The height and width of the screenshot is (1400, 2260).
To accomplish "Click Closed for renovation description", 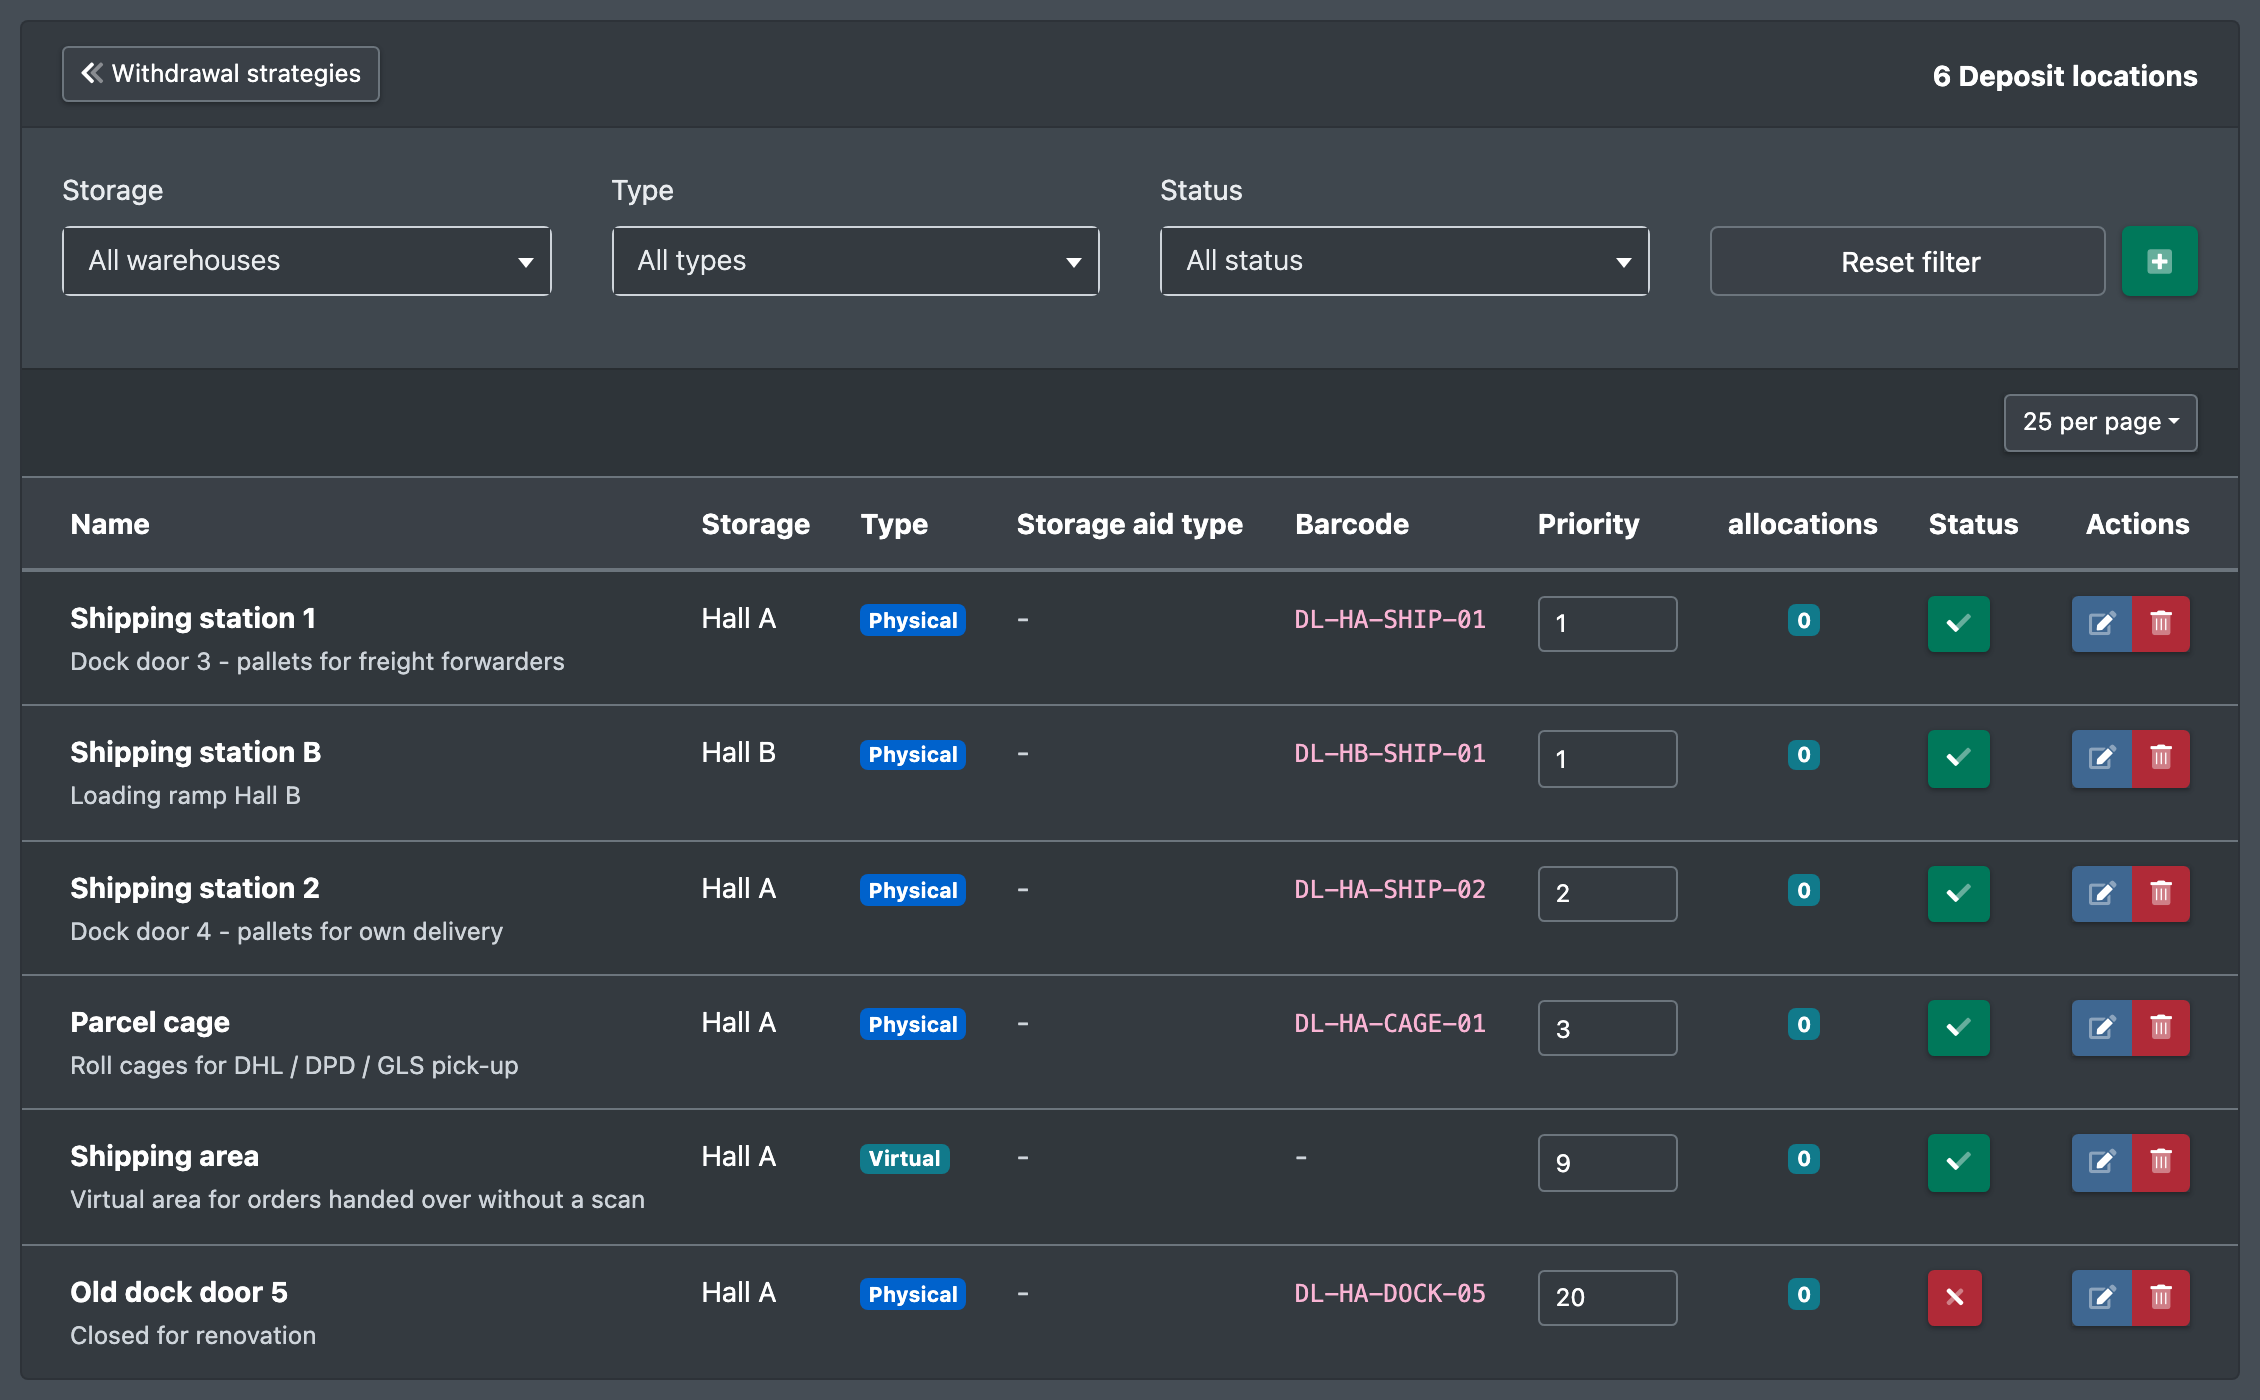I will tap(193, 1335).
